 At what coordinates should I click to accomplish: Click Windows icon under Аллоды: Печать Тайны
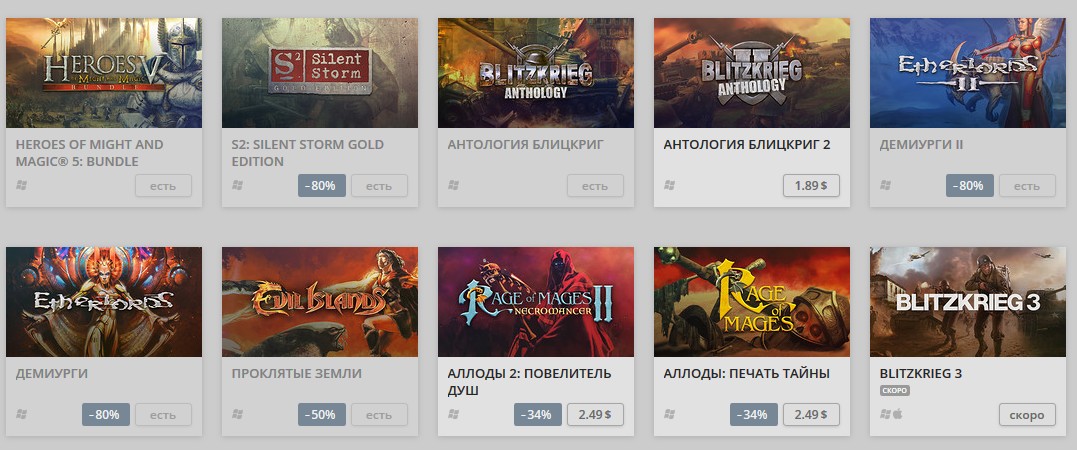[670, 414]
